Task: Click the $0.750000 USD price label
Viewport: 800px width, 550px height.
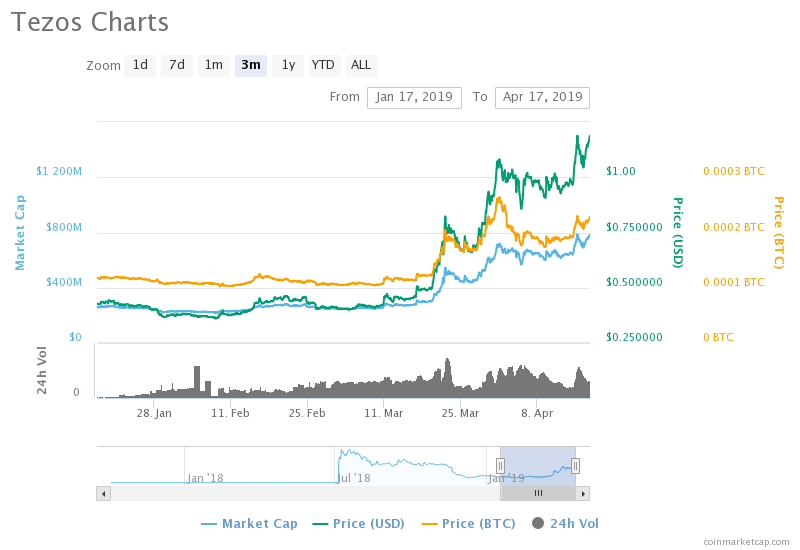Action: [x=634, y=227]
